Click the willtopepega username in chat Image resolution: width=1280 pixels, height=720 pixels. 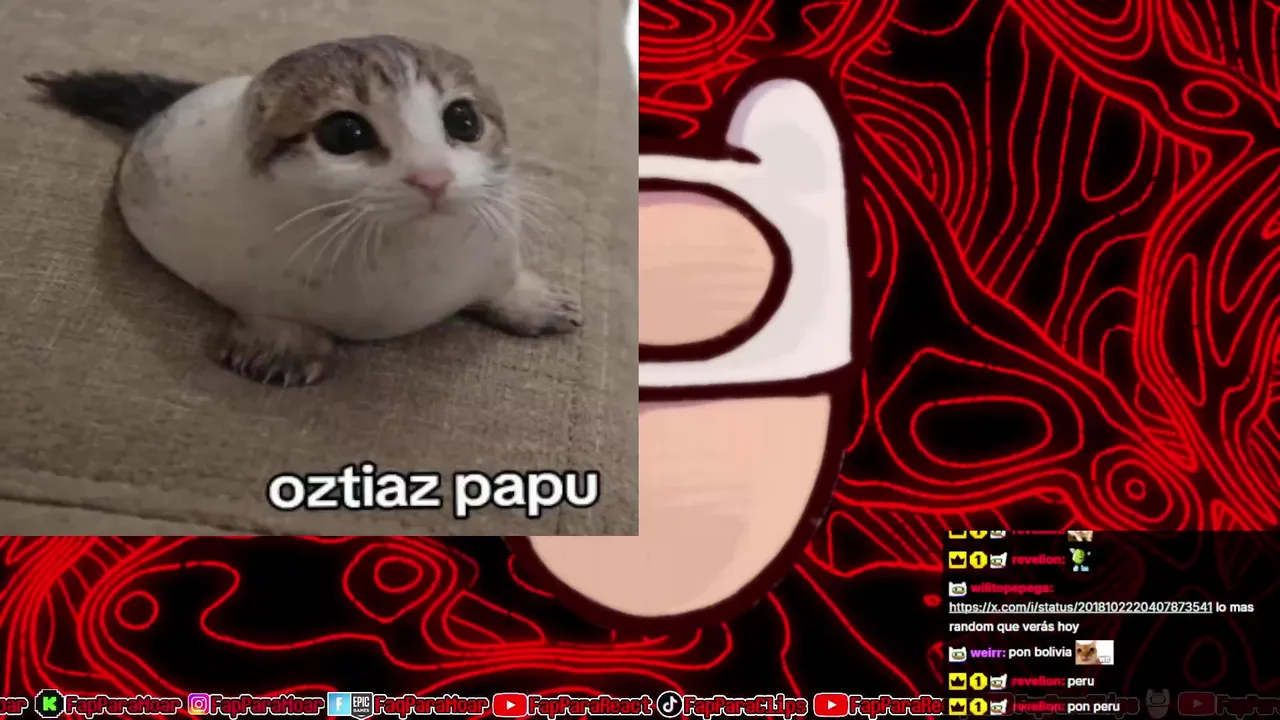click(1010, 588)
